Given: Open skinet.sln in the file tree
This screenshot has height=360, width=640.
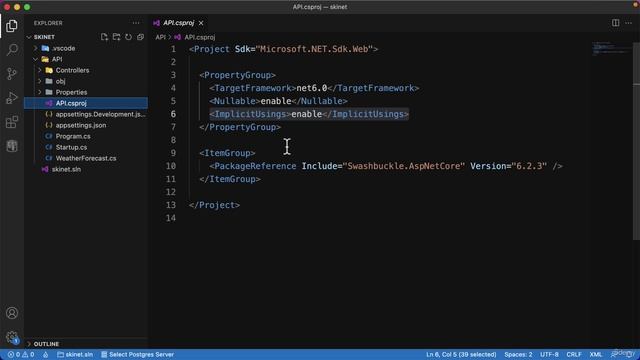Looking at the screenshot, I should point(86,169).
